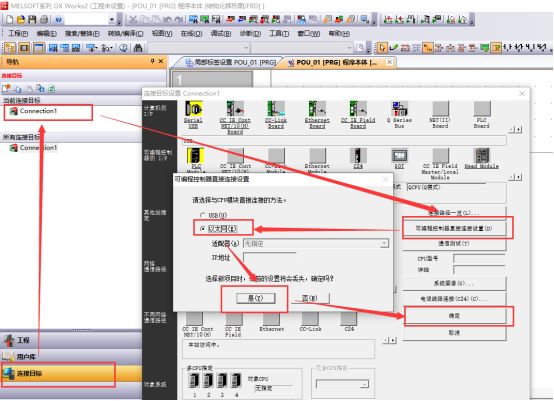Image resolution: width=554 pixels, height=401 pixels.
Task: Click the 取消 Cancel button in connection dialog
Action: [454, 333]
